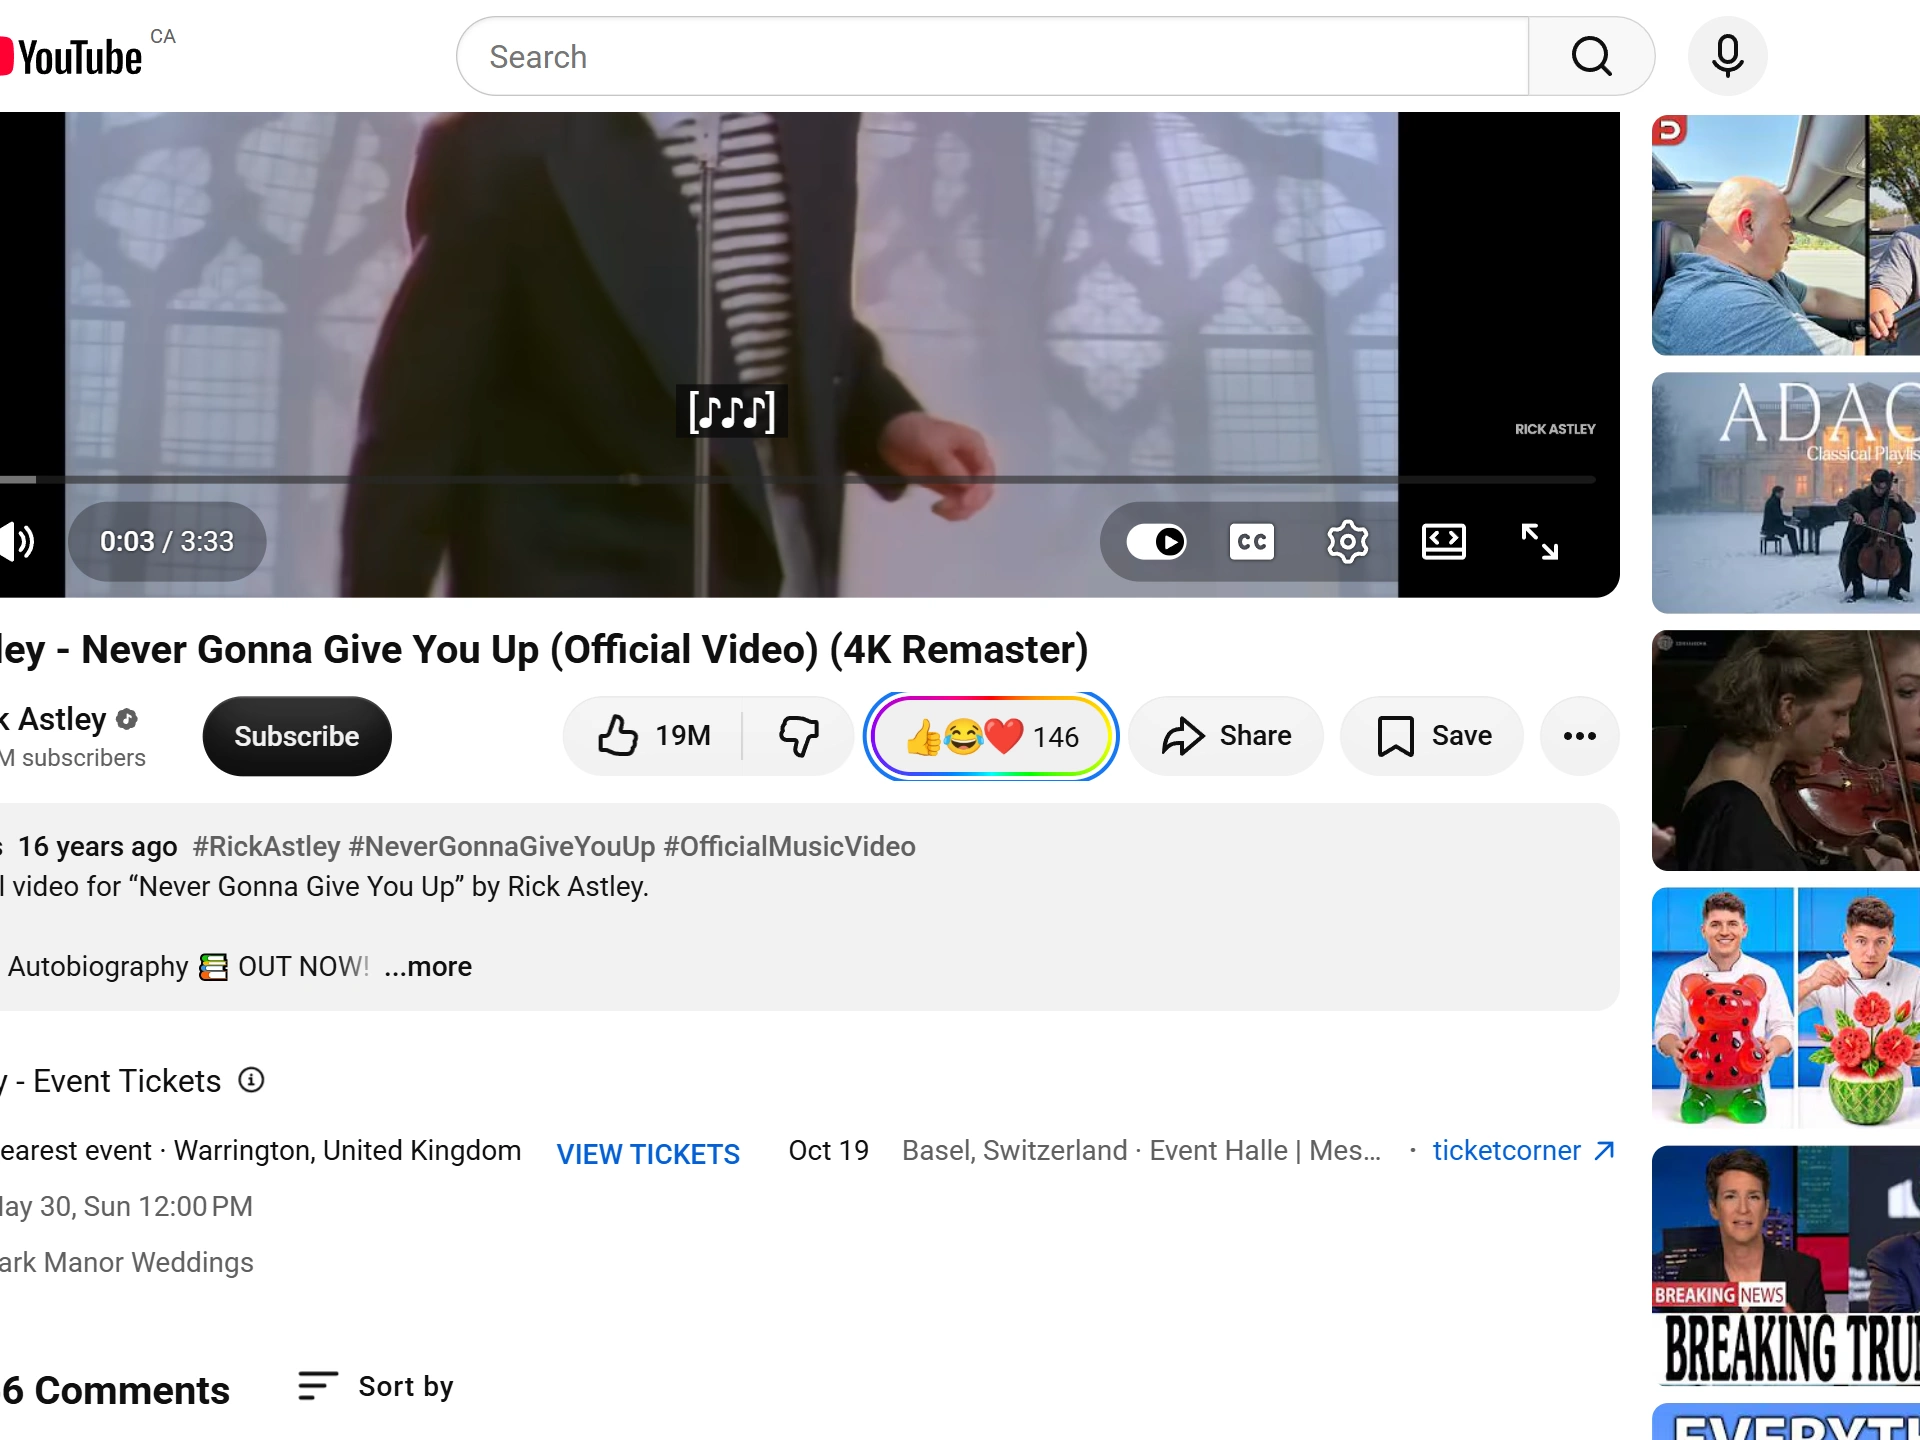
Task: Click the search magnifier button
Action: [x=1591, y=56]
